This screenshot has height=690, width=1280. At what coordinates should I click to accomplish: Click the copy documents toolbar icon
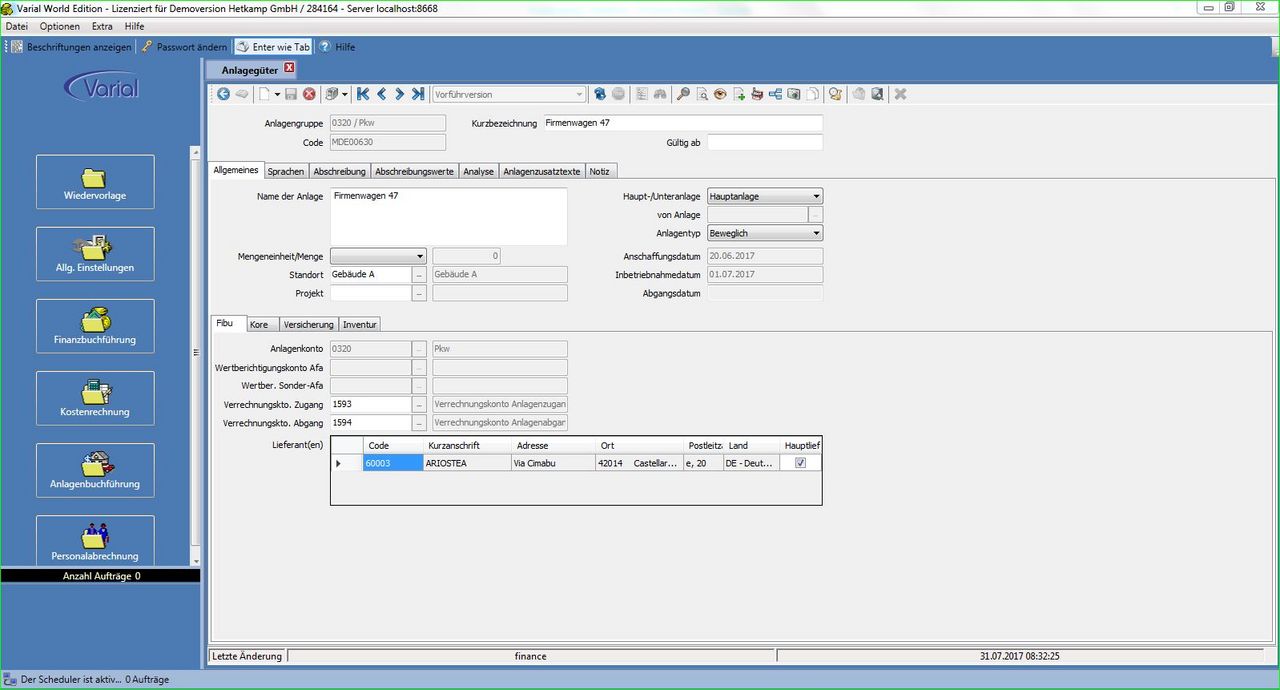tap(813, 94)
